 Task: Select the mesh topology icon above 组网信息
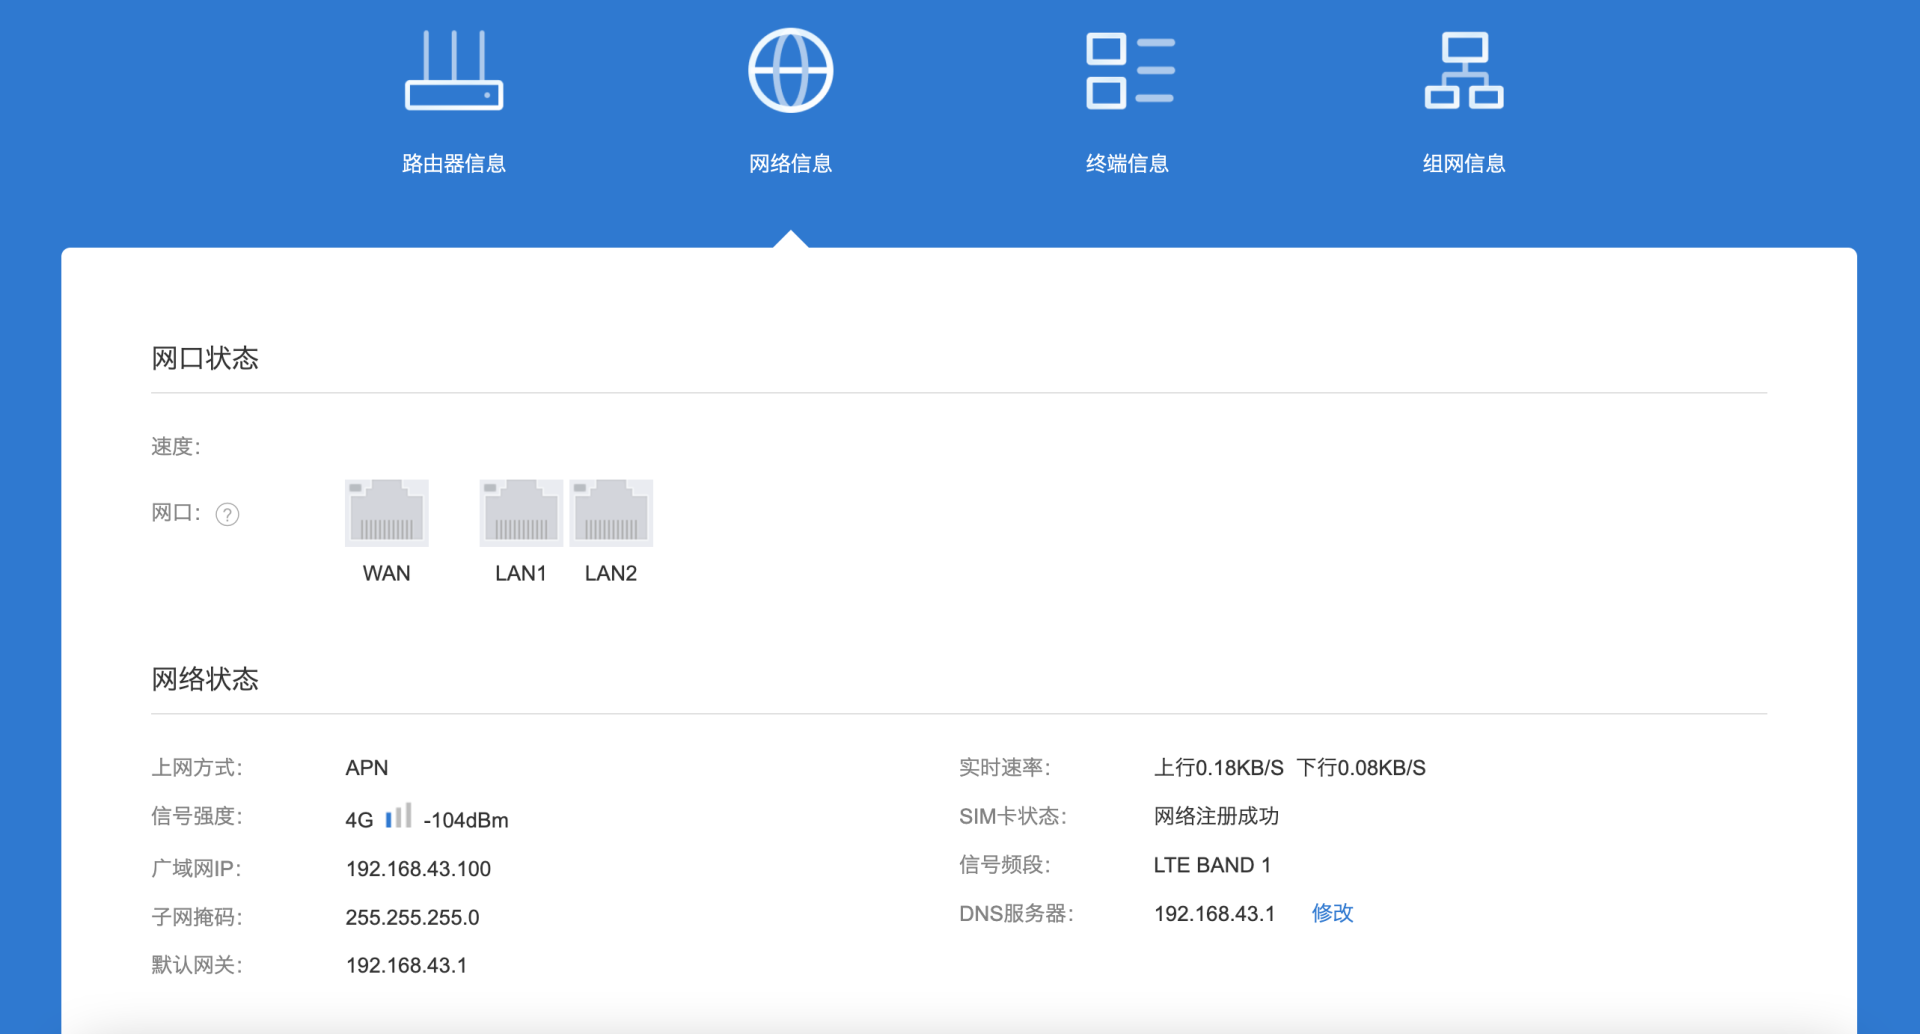(1464, 71)
